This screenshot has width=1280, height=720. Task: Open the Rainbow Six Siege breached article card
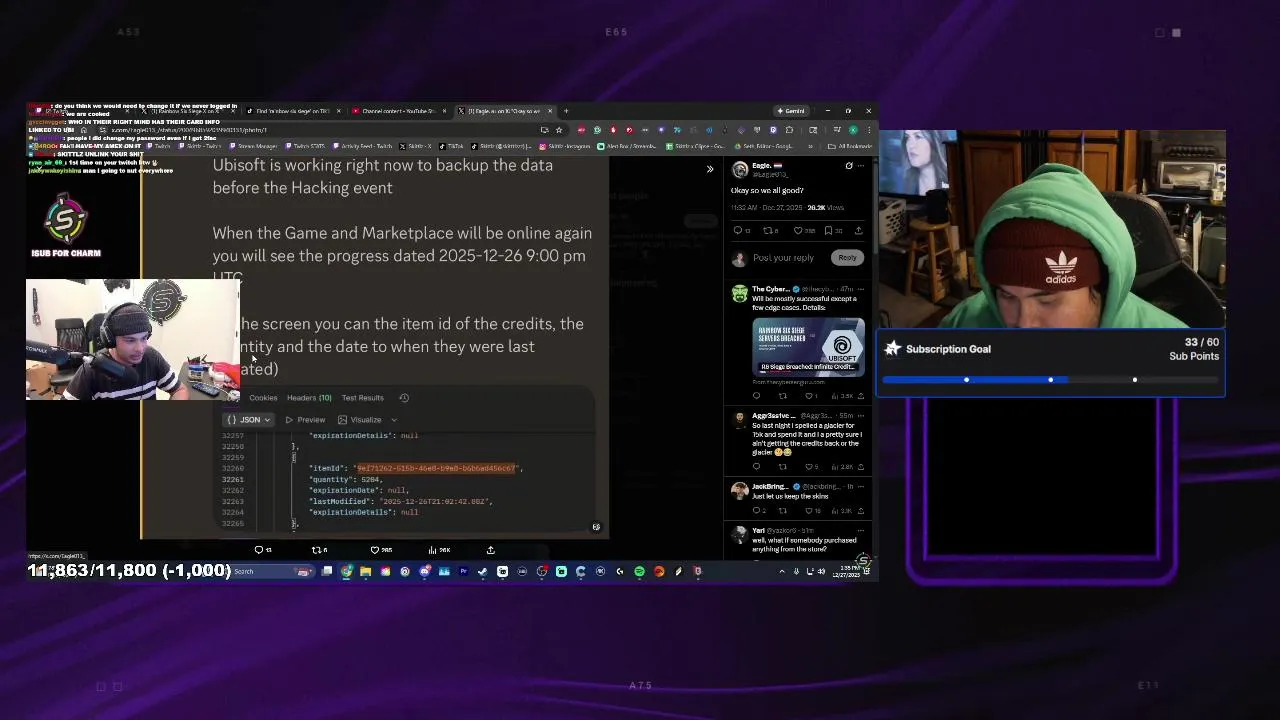click(x=808, y=346)
